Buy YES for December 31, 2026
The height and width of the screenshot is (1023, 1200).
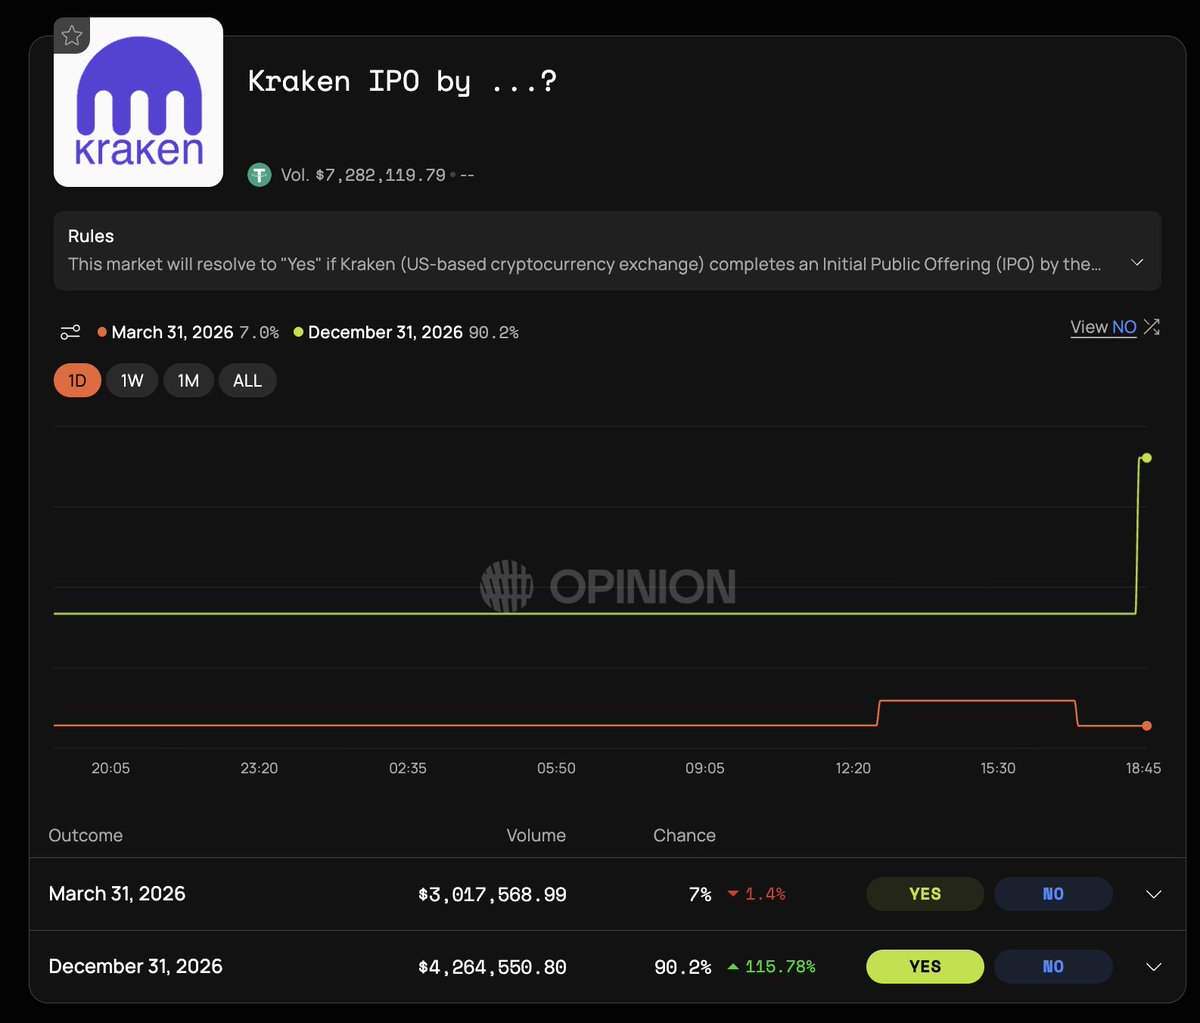[x=925, y=967]
